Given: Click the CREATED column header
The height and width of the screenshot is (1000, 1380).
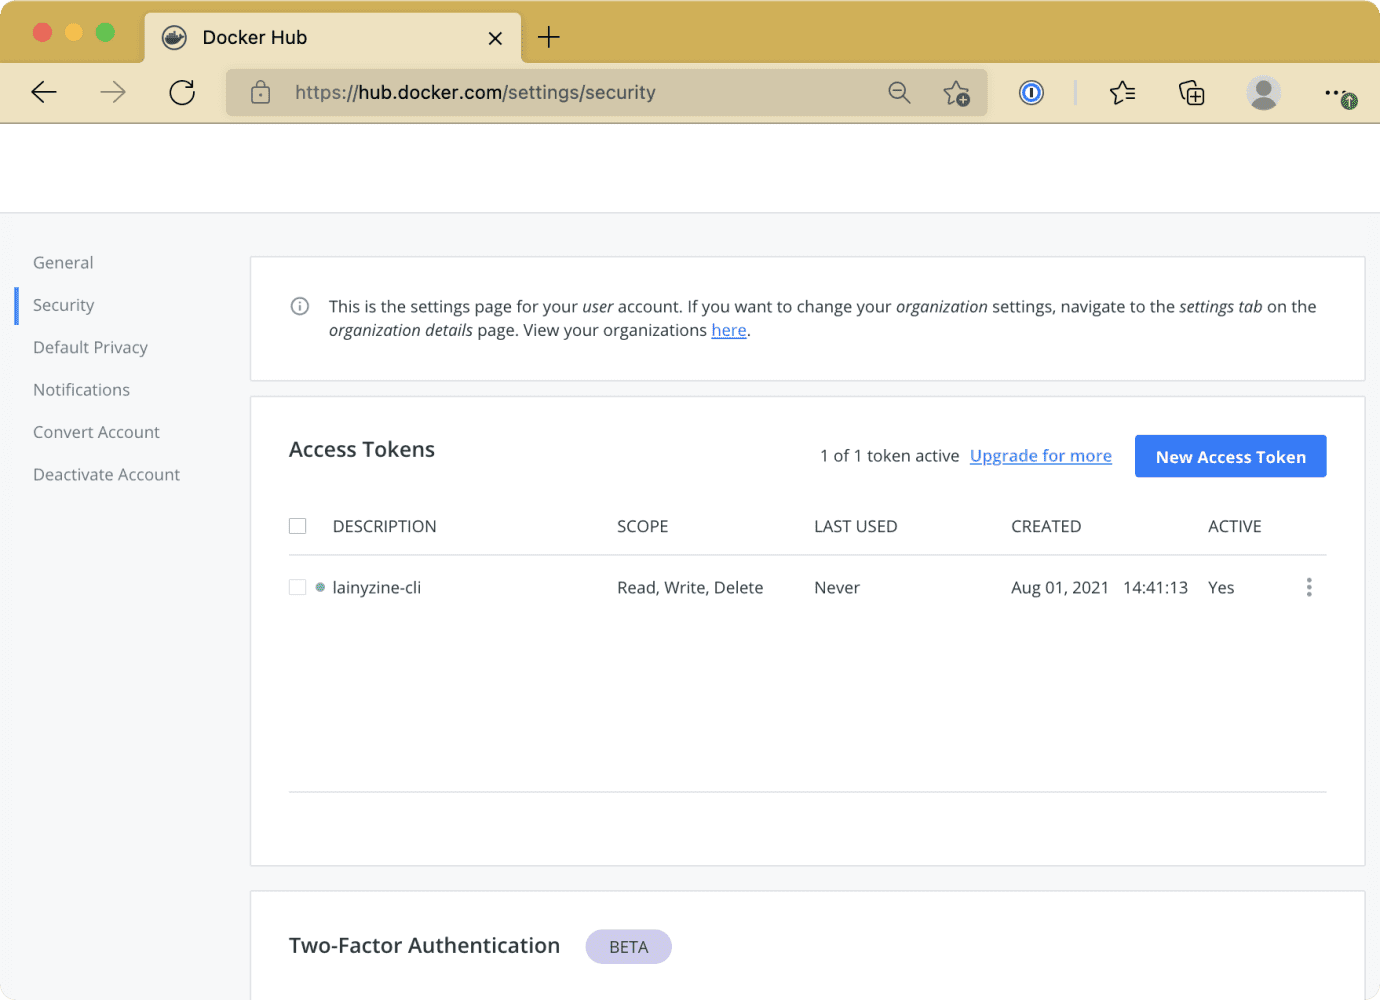Looking at the screenshot, I should coord(1046,526).
